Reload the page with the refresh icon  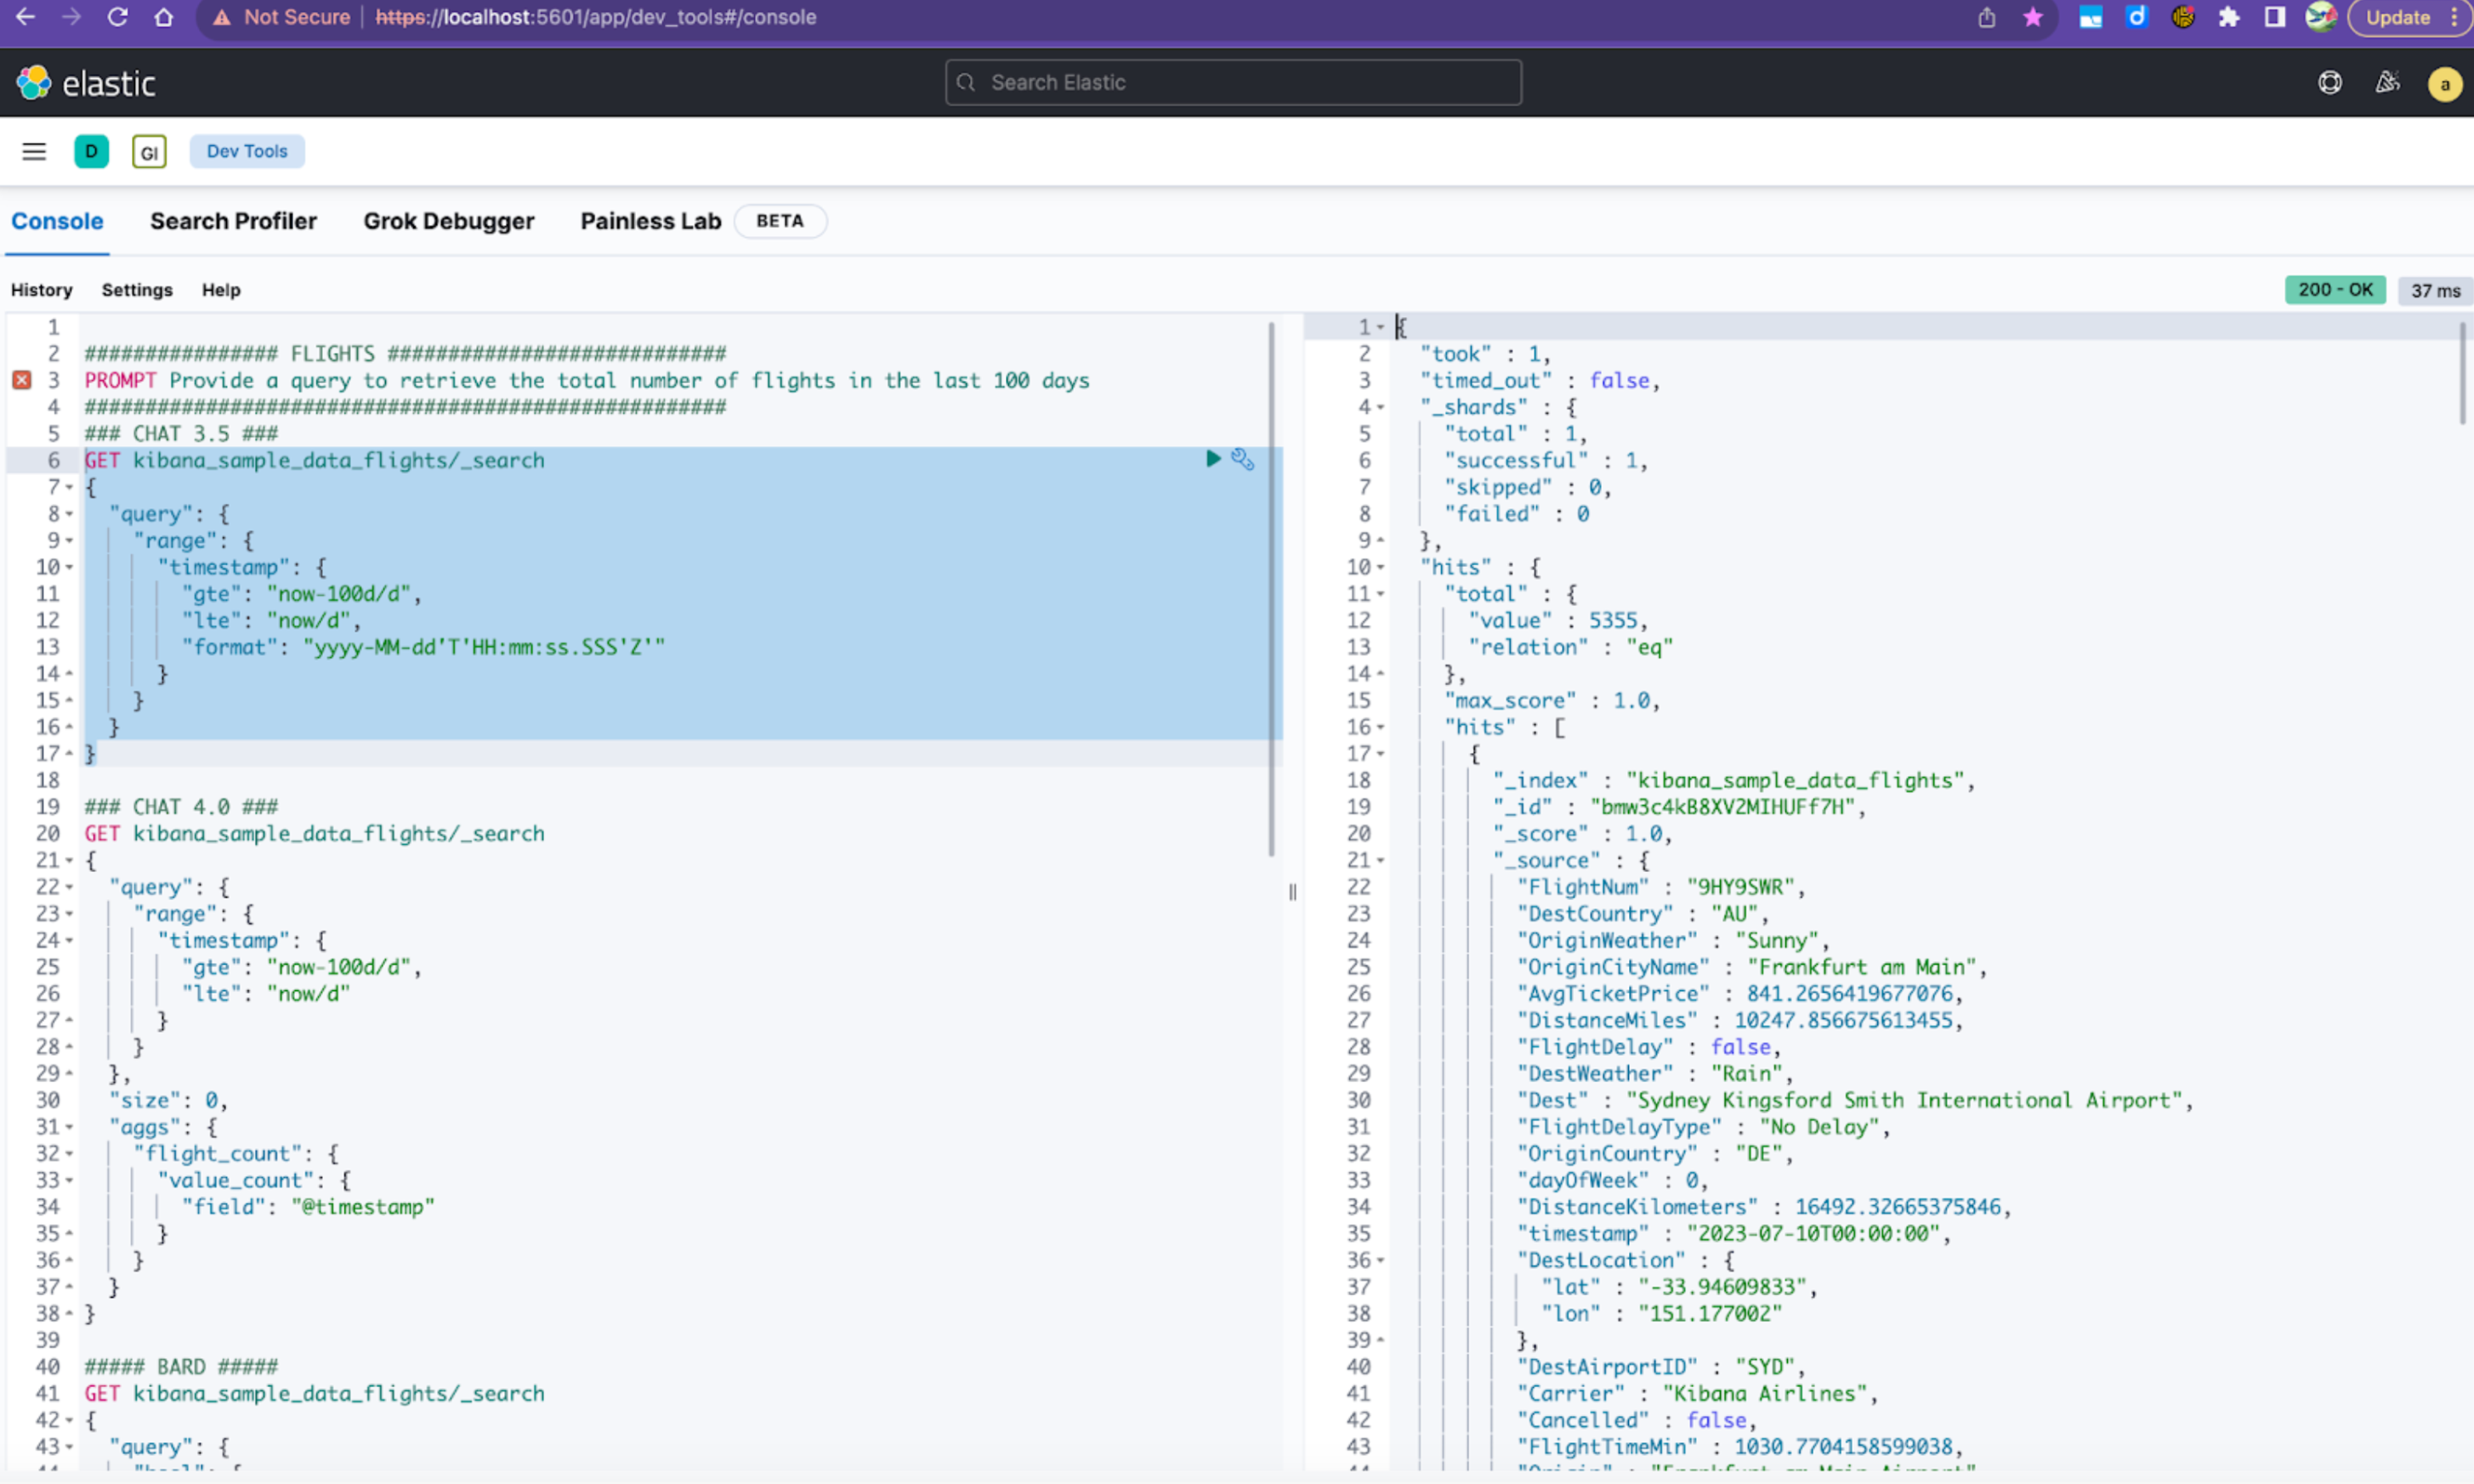tap(117, 17)
